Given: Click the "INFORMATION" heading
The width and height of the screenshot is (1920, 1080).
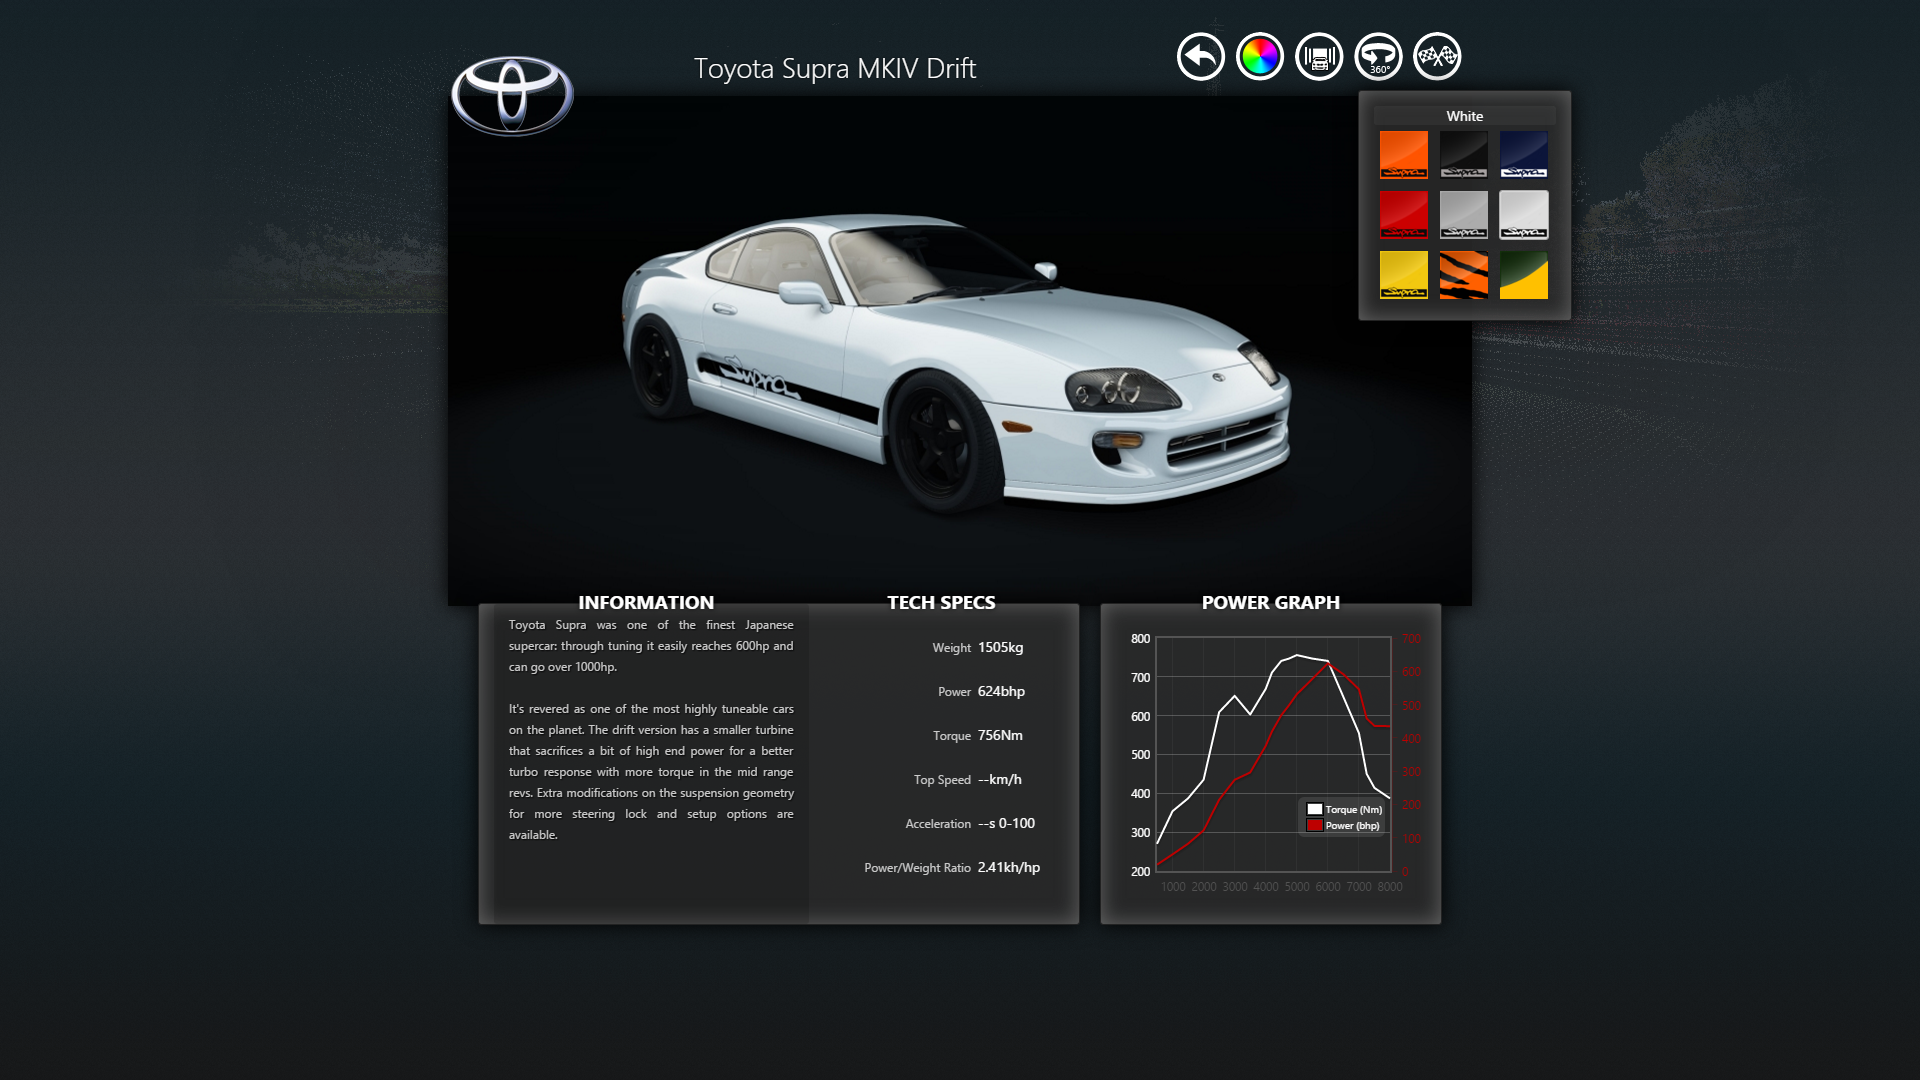Looking at the screenshot, I should pos(646,602).
